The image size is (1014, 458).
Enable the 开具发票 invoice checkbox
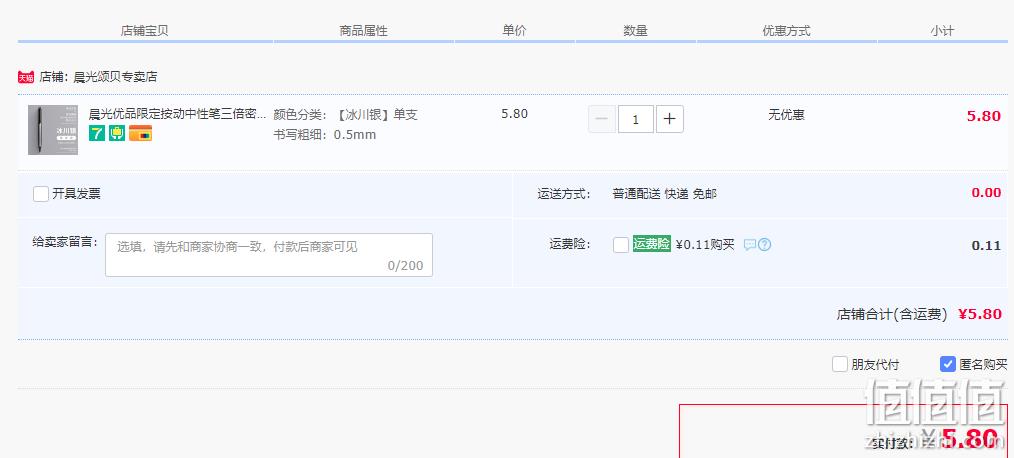[x=41, y=194]
